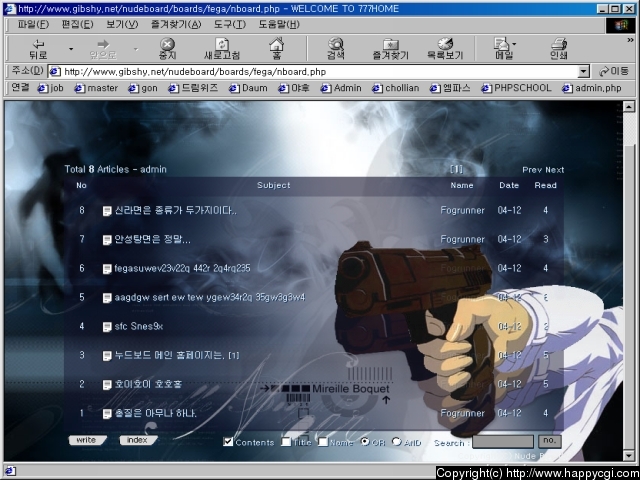Click the Mail toolbar icon

point(501,44)
